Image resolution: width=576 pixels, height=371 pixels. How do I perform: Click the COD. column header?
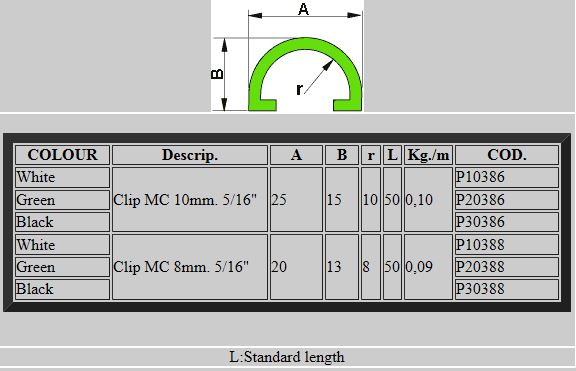(507, 155)
